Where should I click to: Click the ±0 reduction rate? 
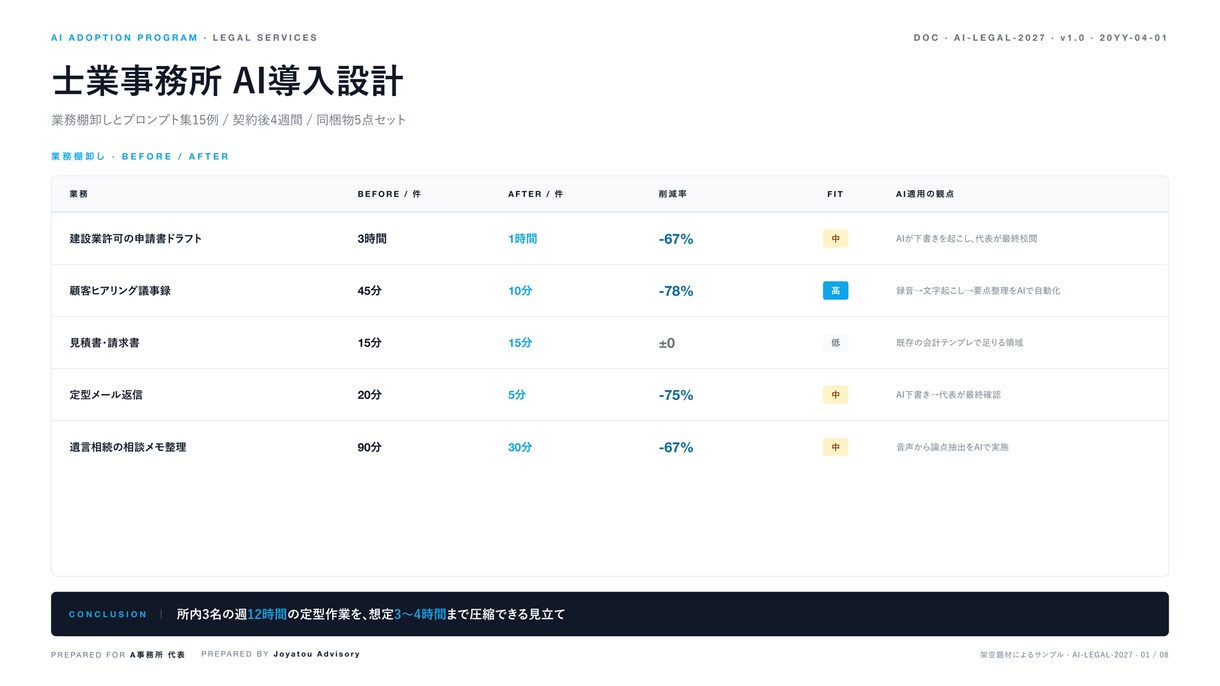666,343
